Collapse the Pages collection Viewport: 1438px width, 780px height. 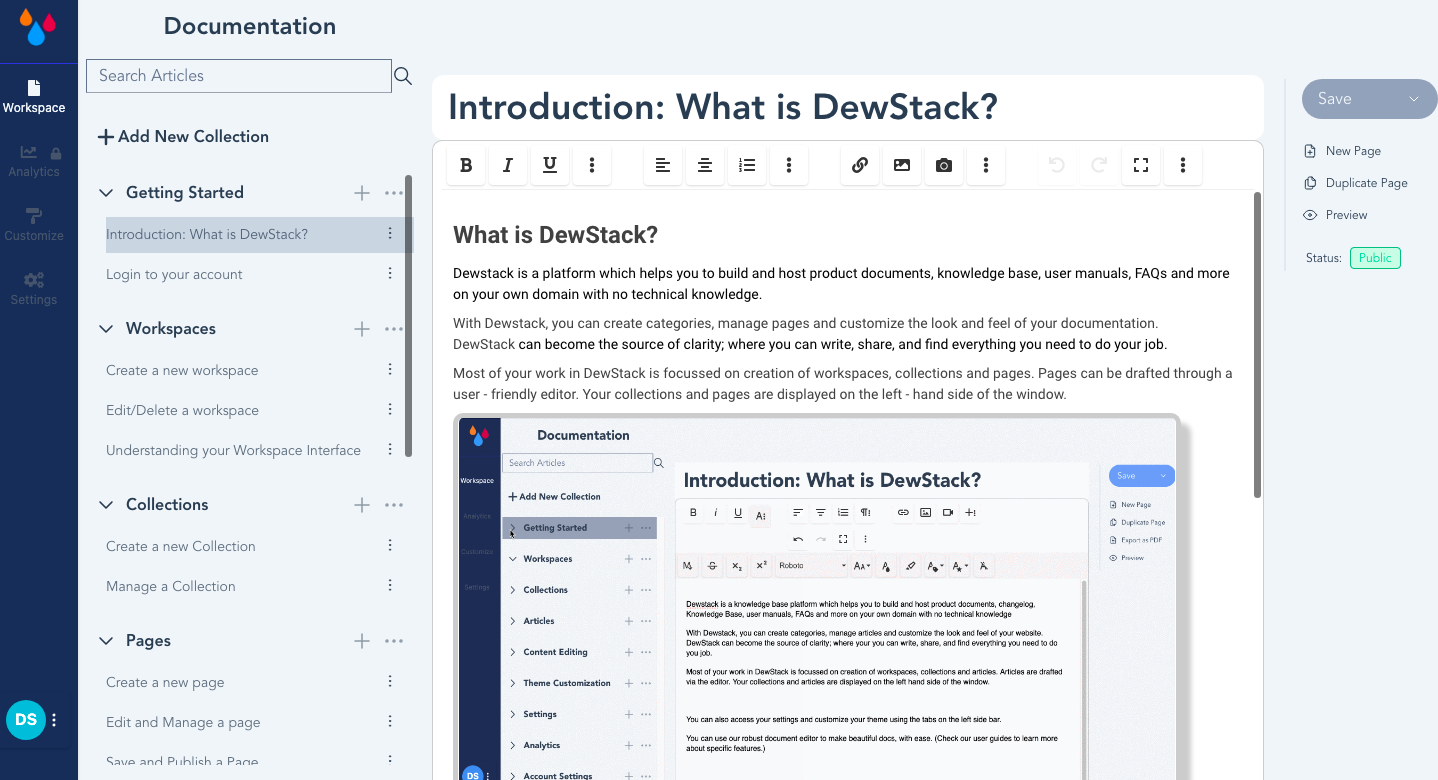(106, 641)
